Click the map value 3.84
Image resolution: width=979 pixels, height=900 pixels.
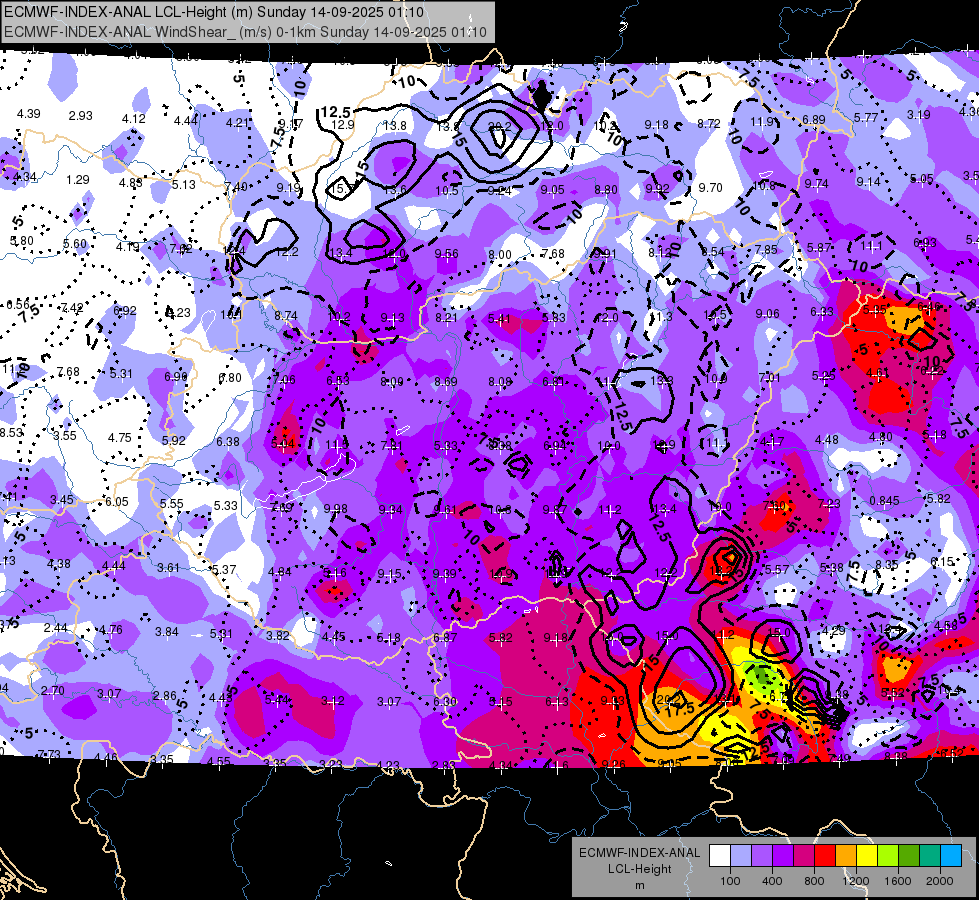(x=167, y=632)
